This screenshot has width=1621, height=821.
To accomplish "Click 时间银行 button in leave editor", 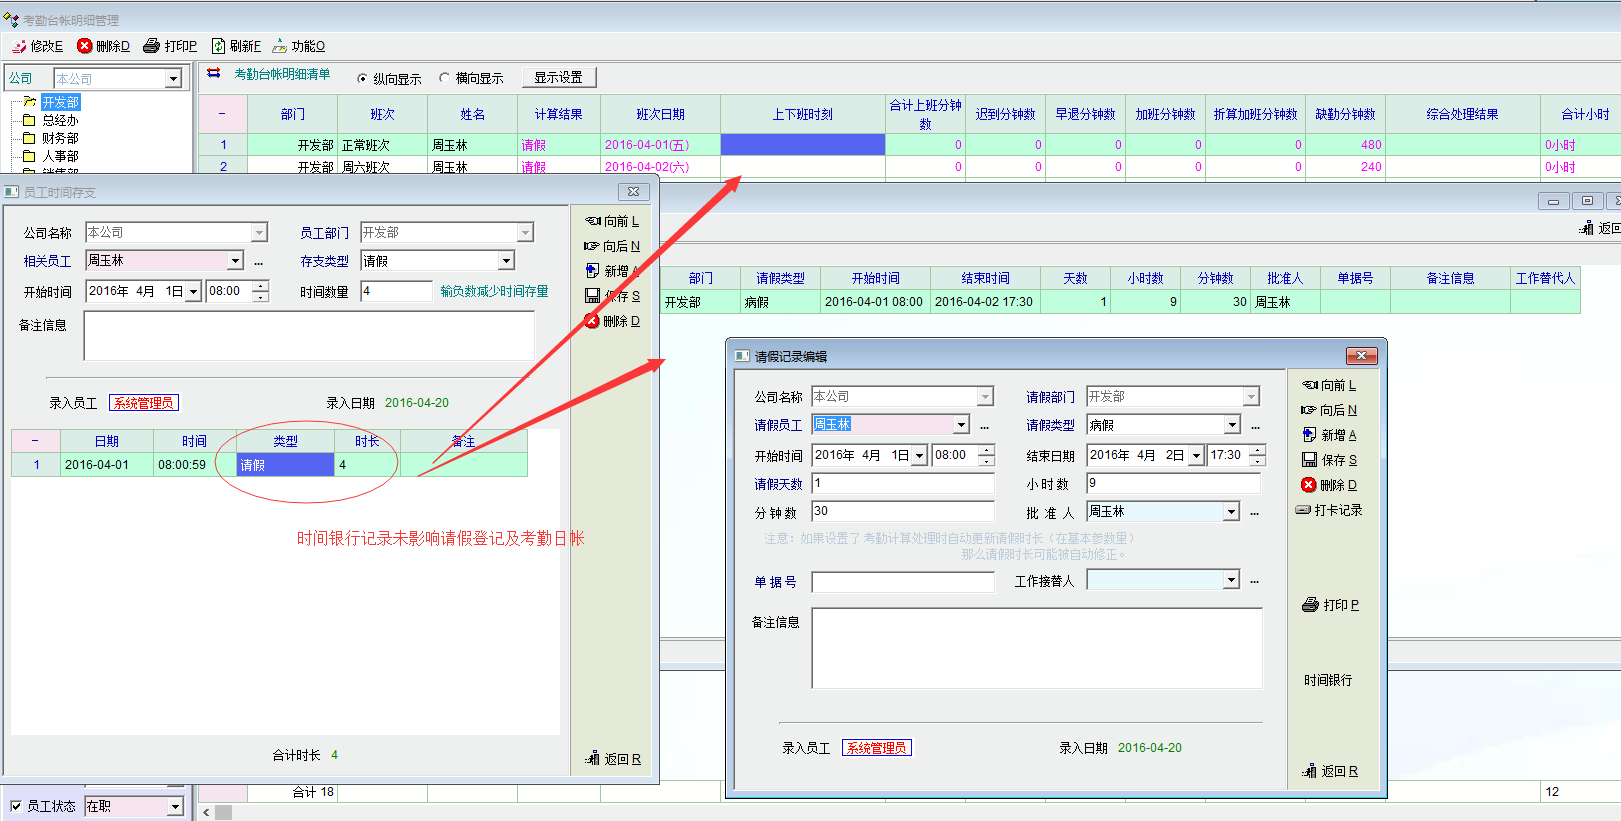I will tap(1328, 680).
